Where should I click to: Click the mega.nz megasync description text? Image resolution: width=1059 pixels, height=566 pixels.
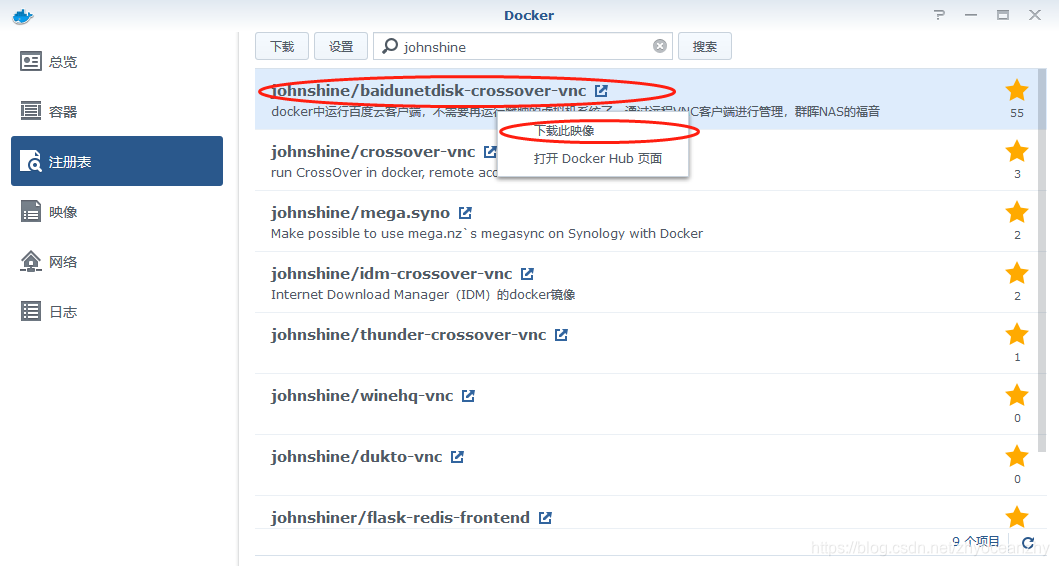coord(487,234)
